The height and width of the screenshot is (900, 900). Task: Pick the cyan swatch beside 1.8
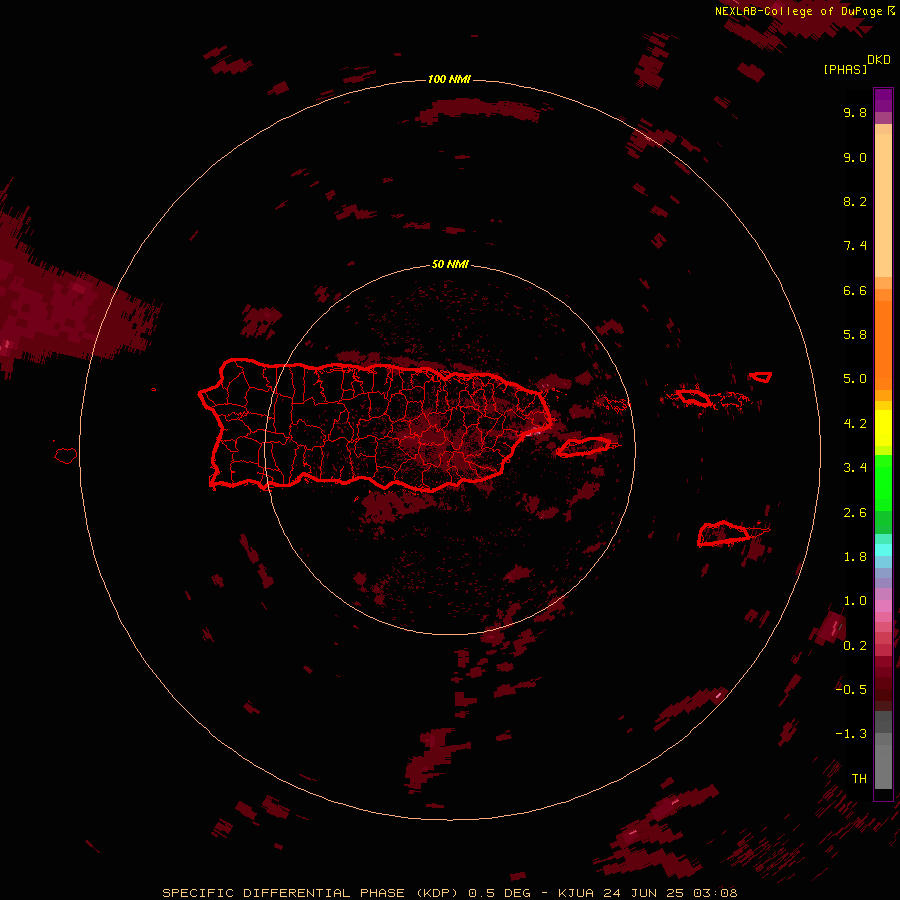click(883, 550)
